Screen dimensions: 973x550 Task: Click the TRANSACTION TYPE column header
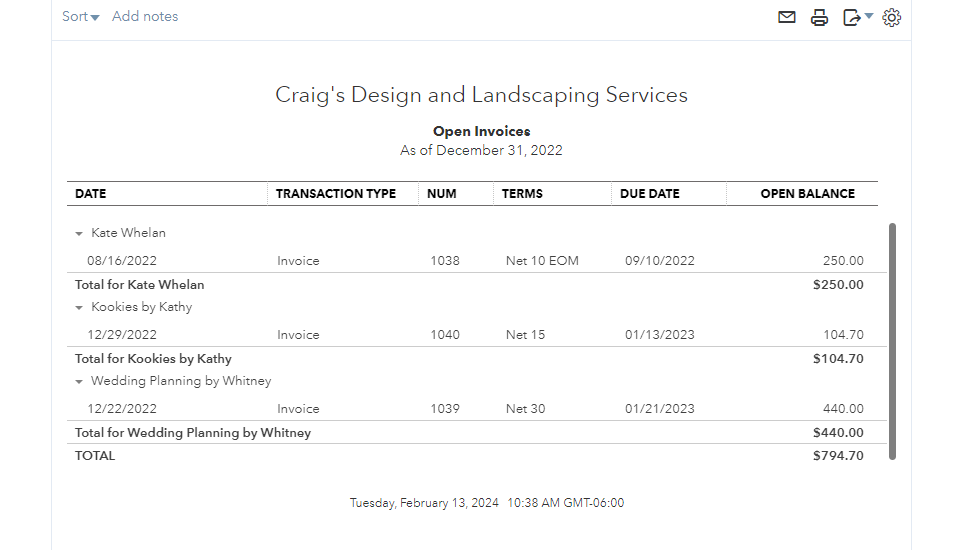[336, 194]
